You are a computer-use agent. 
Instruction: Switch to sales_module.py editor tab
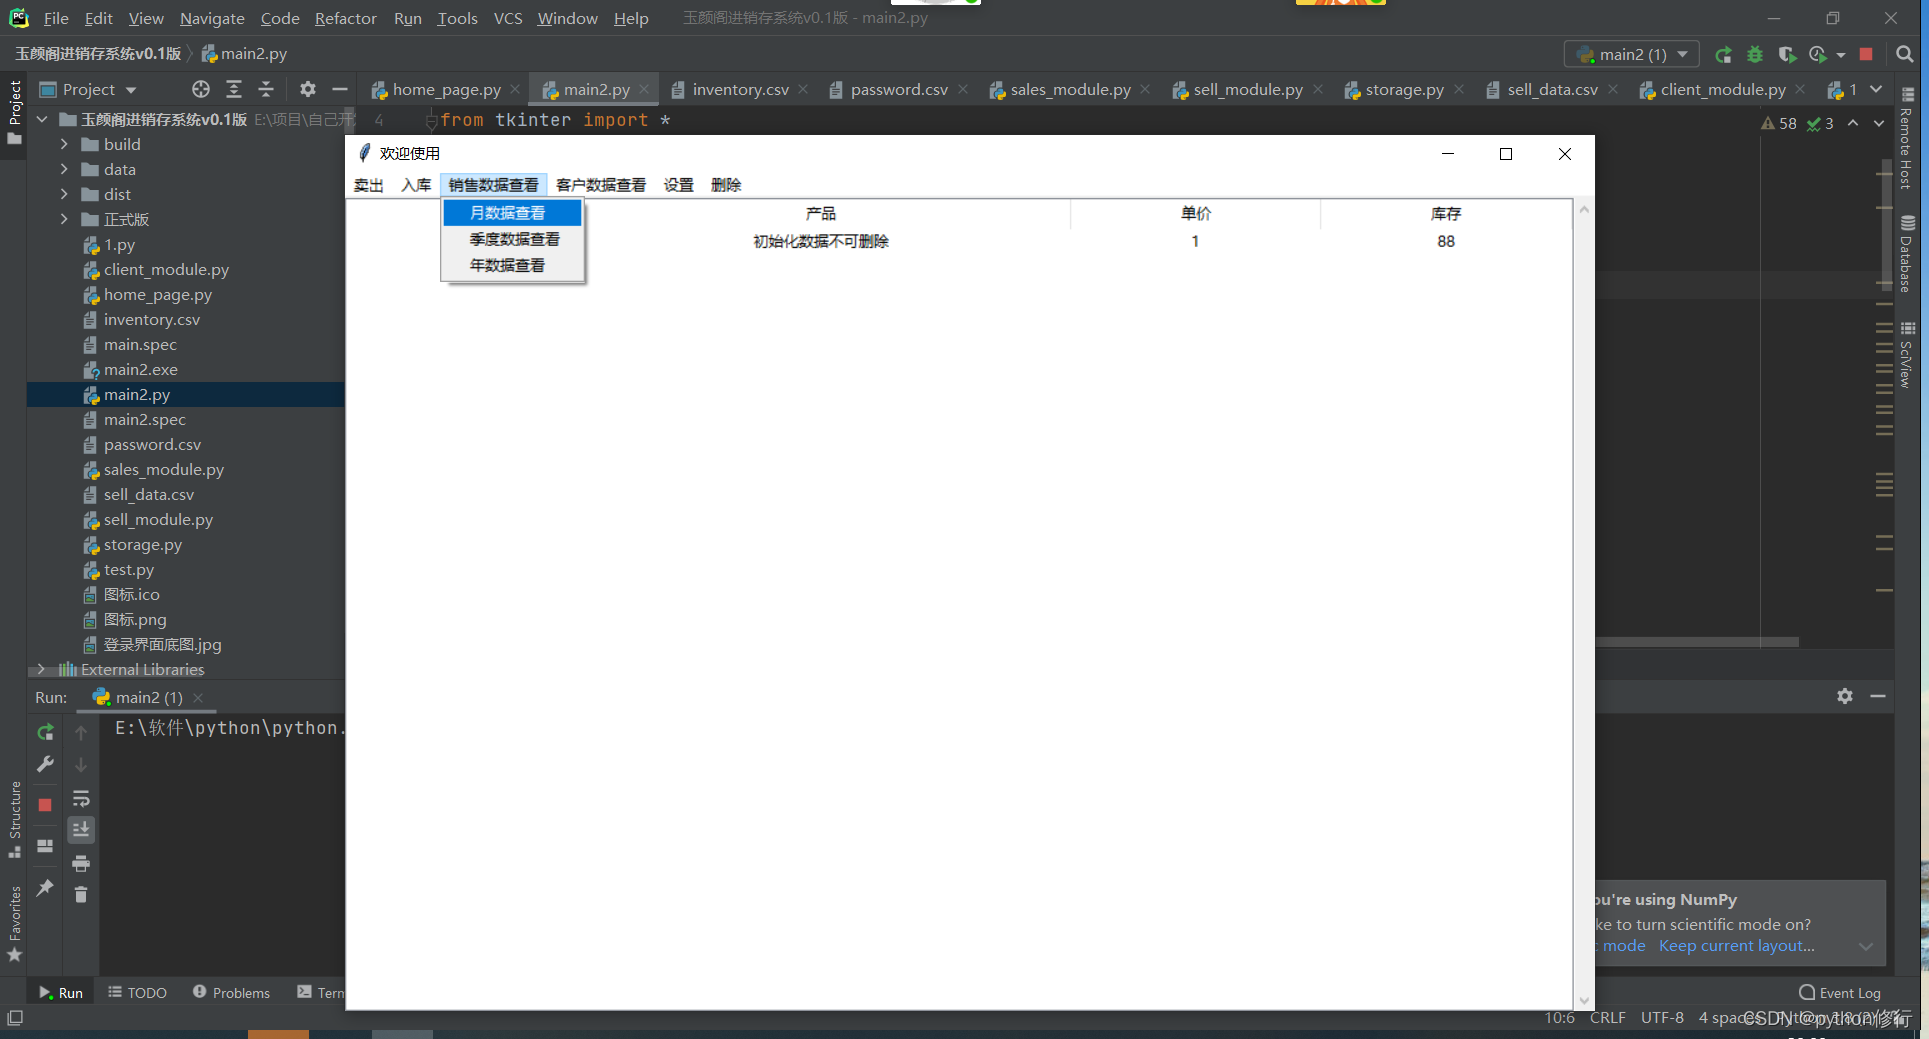coord(1070,89)
